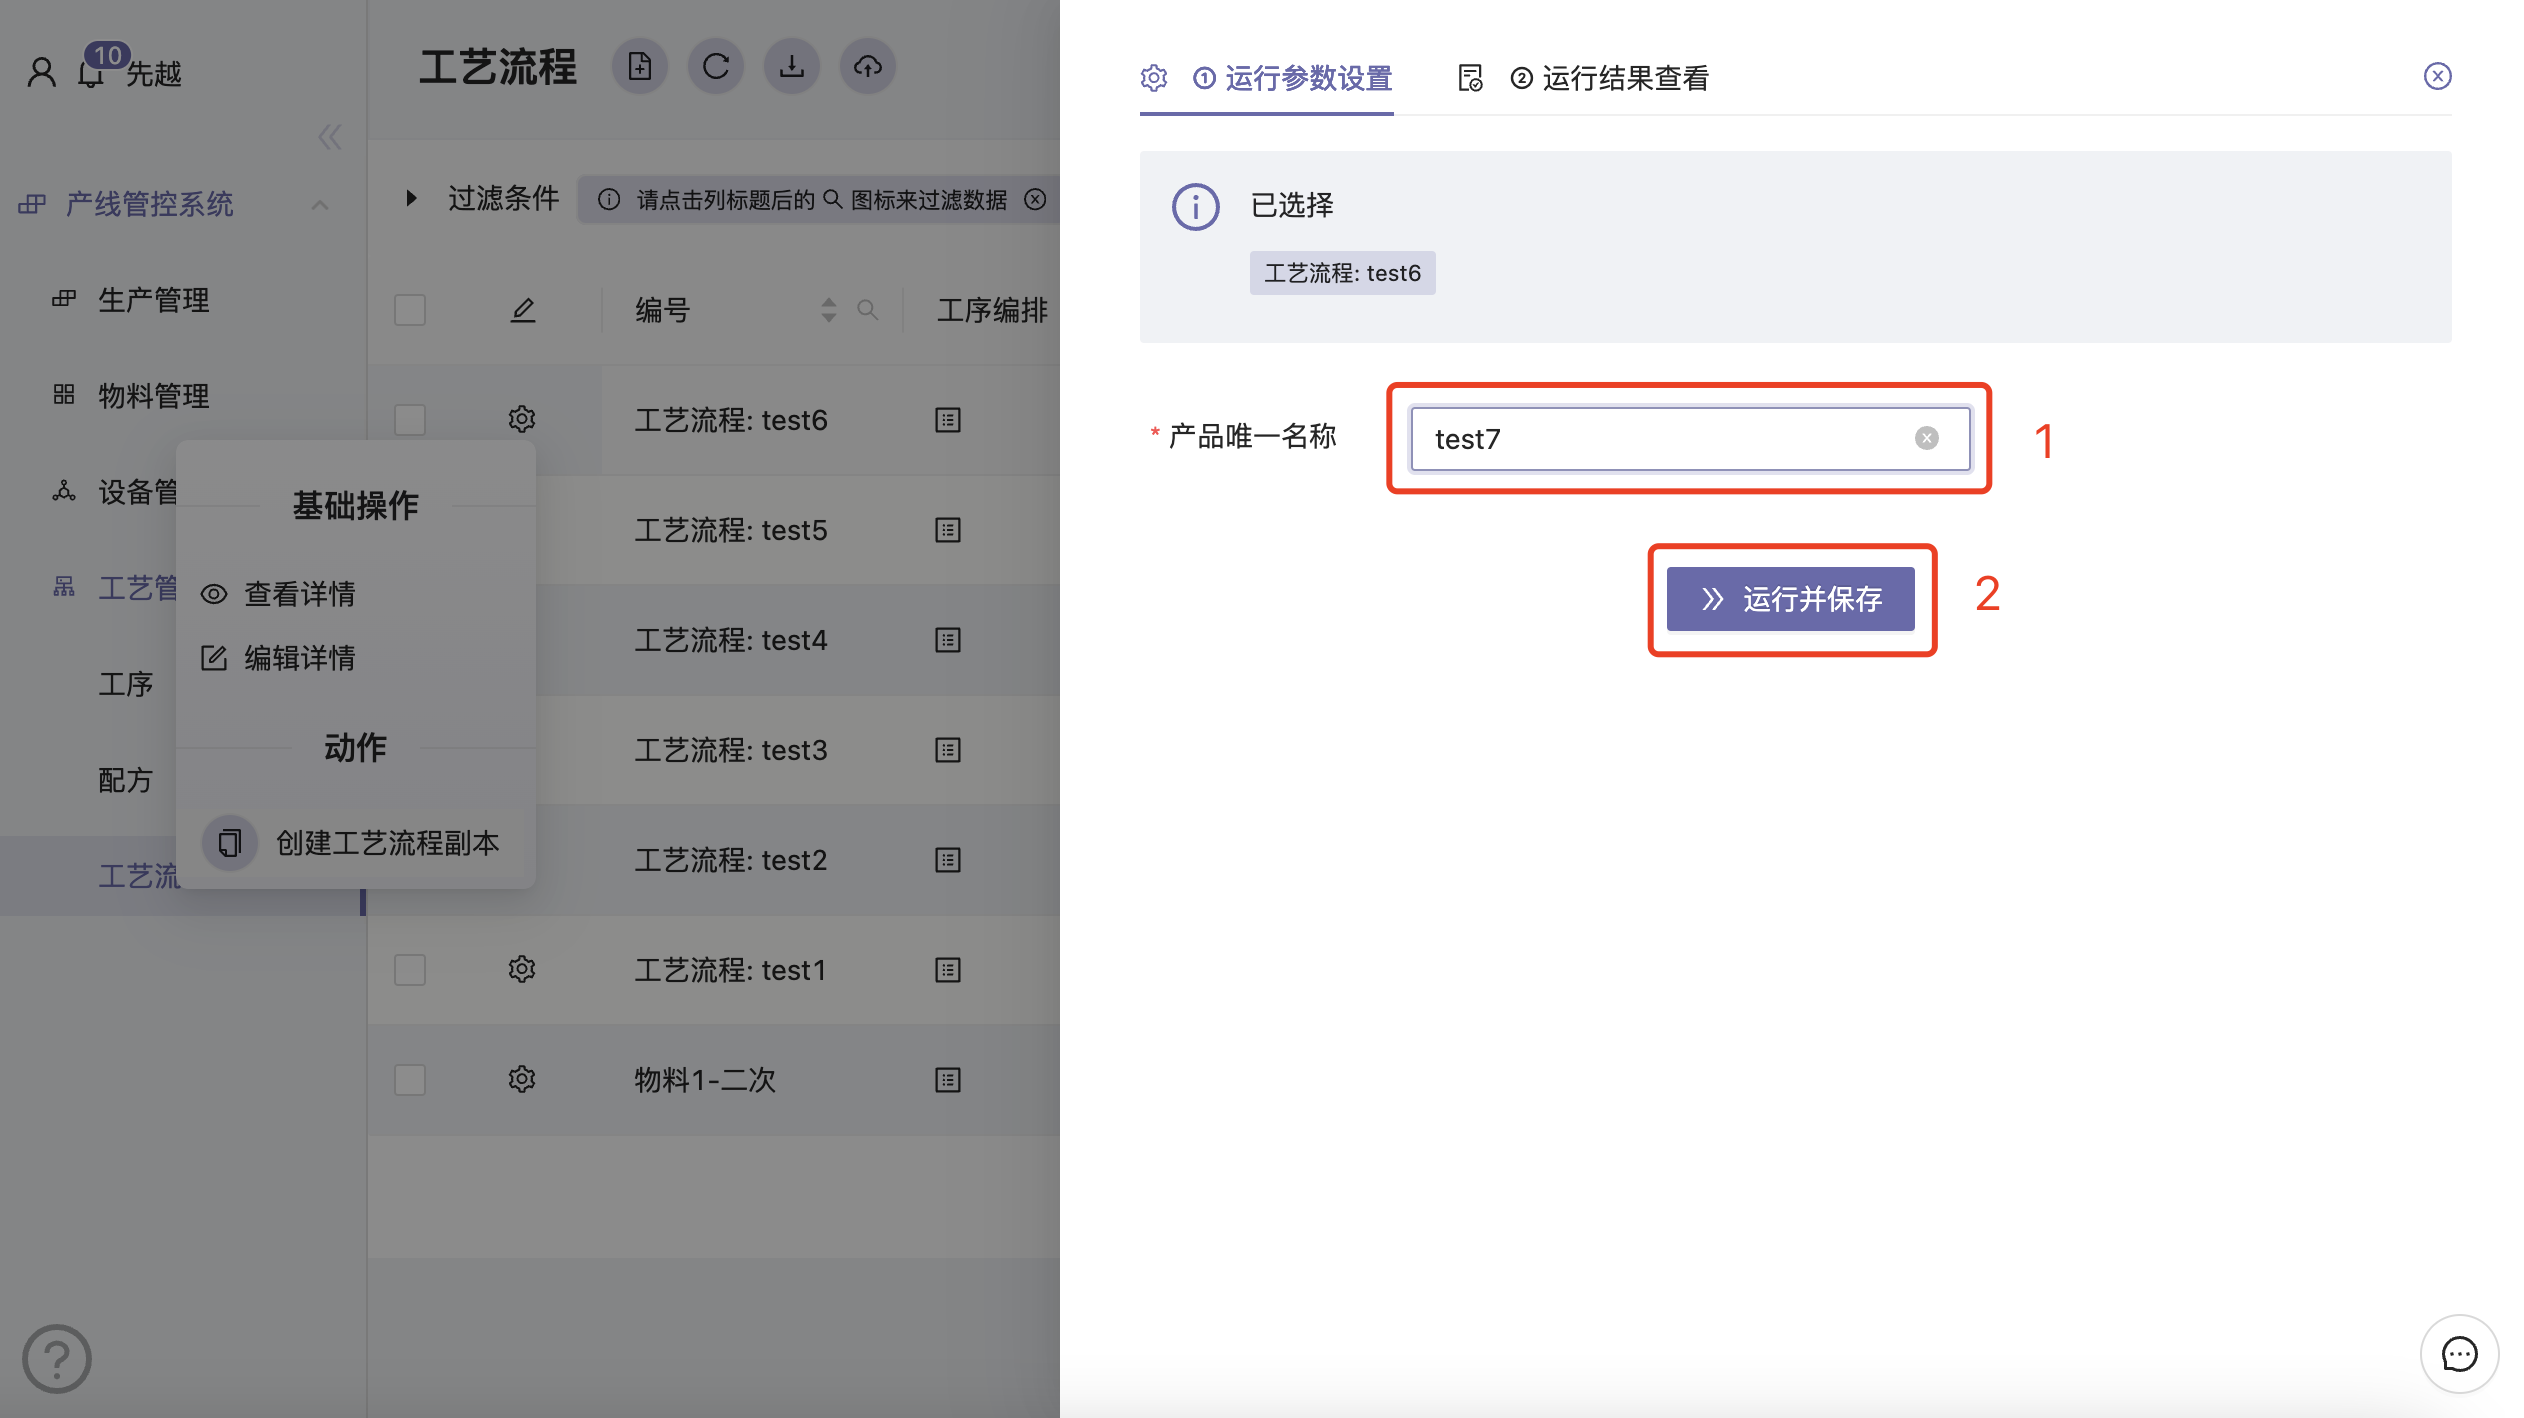Open the chat bubble support icon
The height and width of the screenshot is (1418, 2524).
pyautogui.click(x=2459, y=1354)
